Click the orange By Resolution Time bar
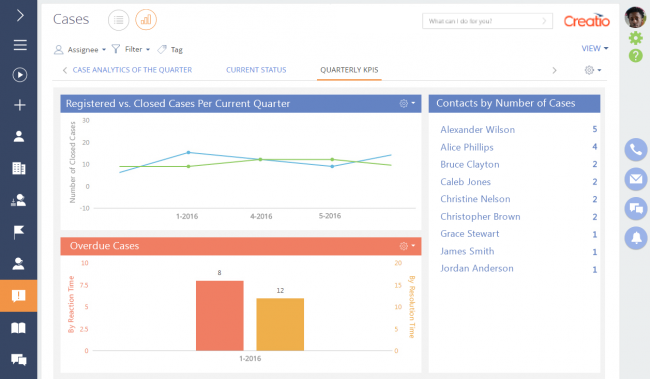650x379 pixels. click(x=280, y=324)
